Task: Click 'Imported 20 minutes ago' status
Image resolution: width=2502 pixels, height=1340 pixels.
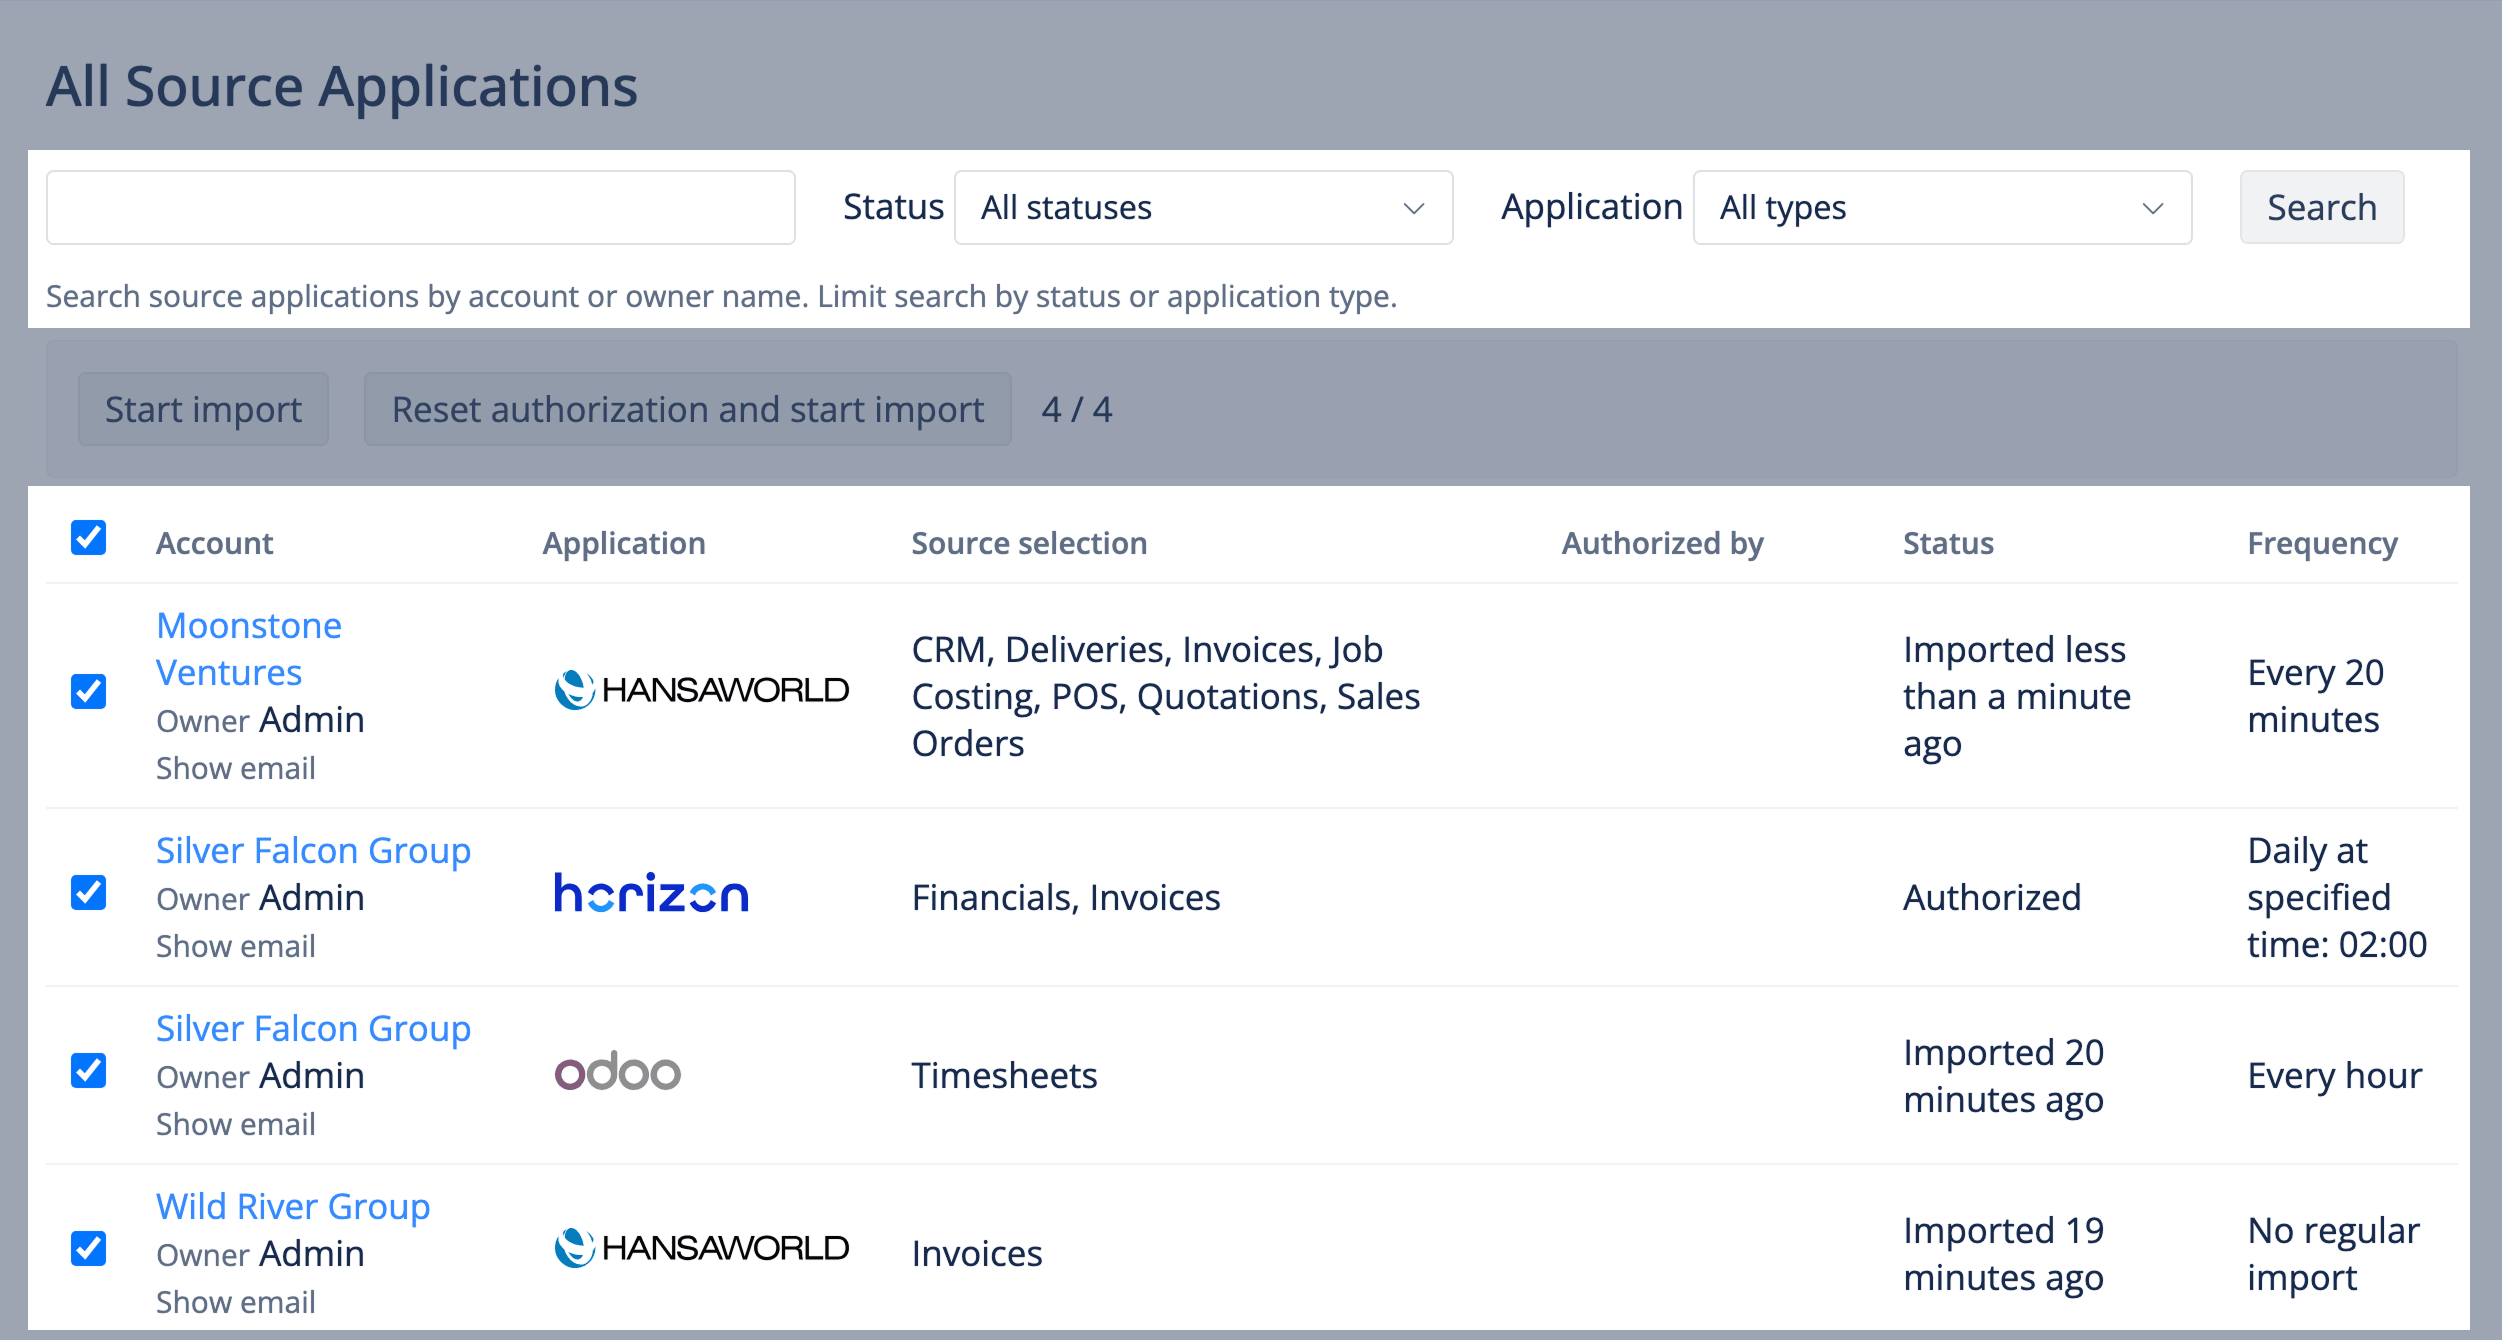Action: tap(2004, 1076)
